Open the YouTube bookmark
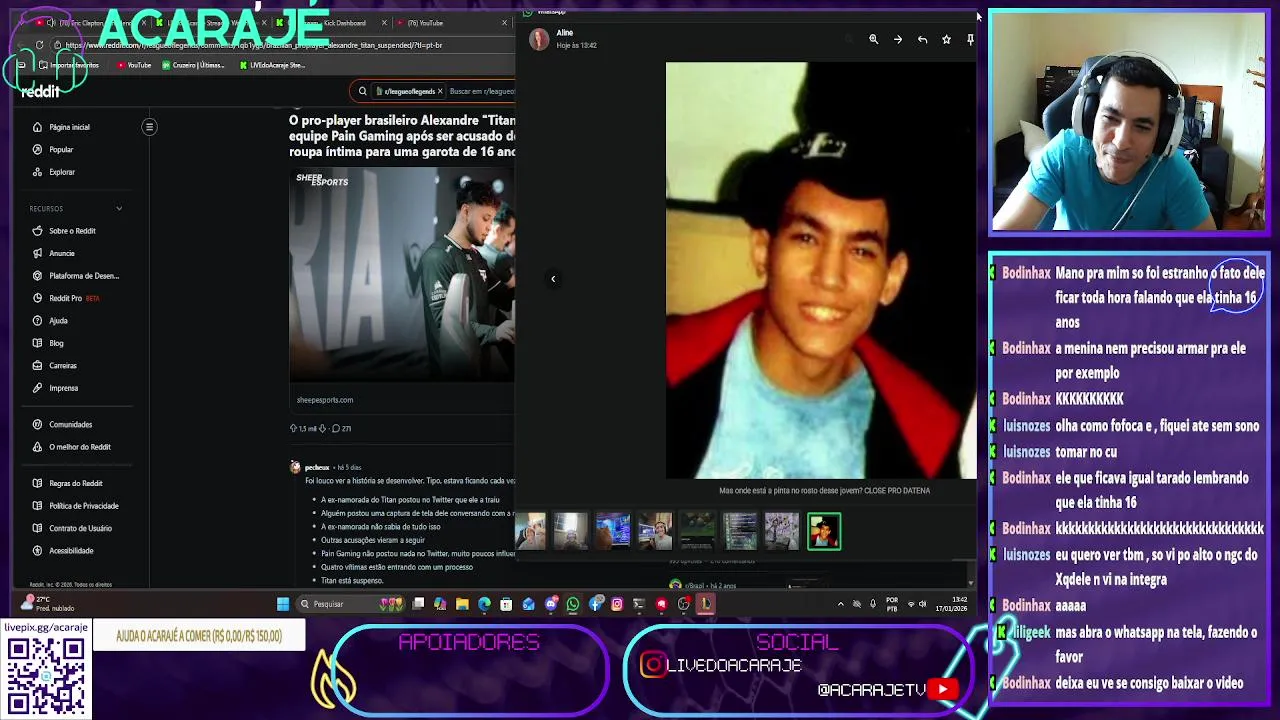This screenshot has height=720, width=1280. pyautogui.click(x=134, y=65)
